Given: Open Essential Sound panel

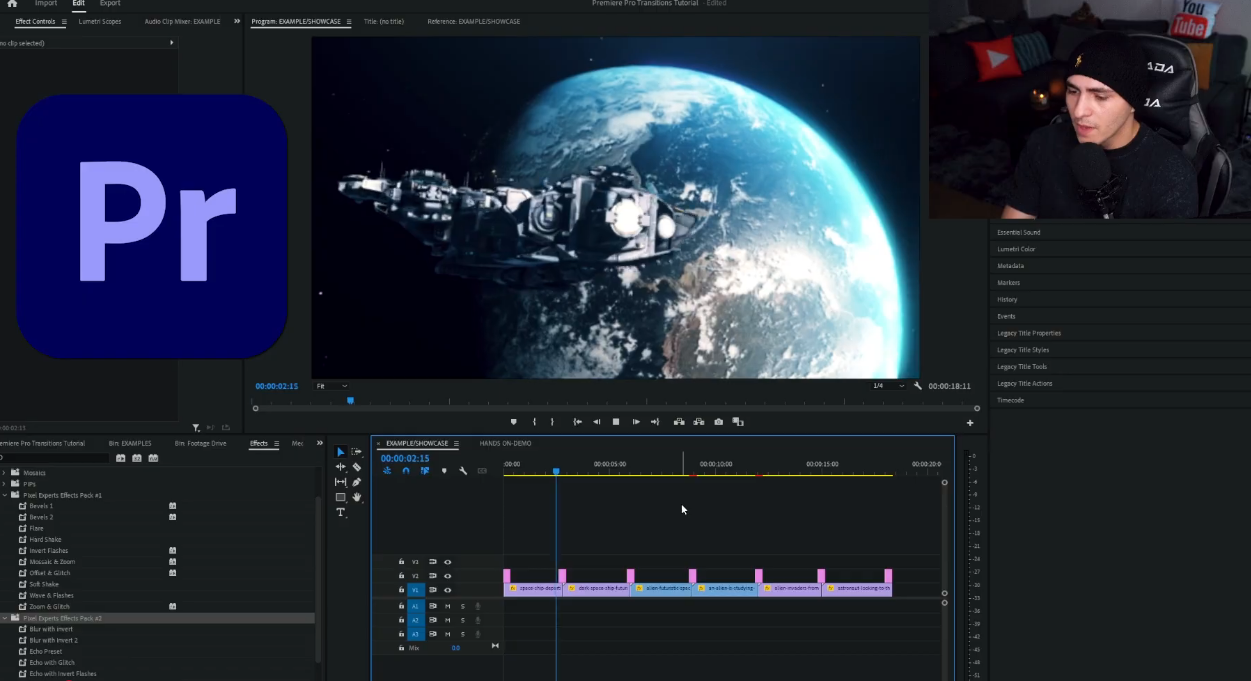Looking at the screenshot, I should pos(1019,232).
